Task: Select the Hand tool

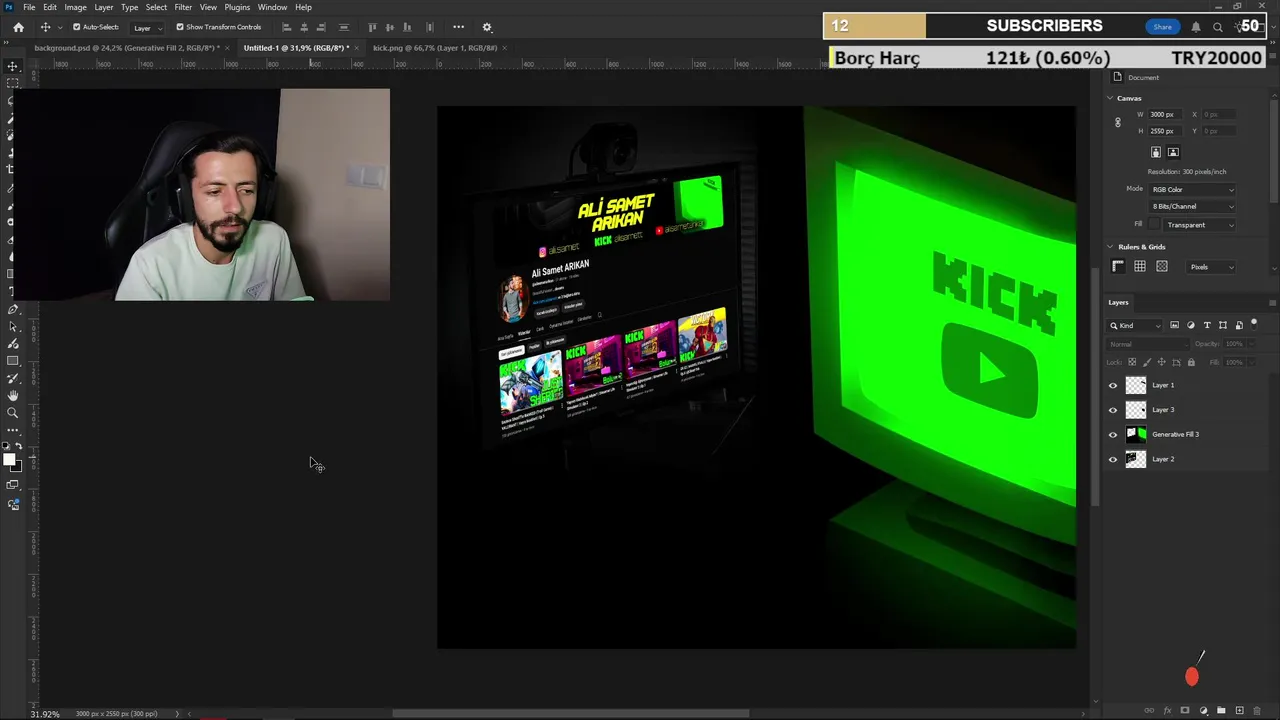Action: (x=12, y=396)
